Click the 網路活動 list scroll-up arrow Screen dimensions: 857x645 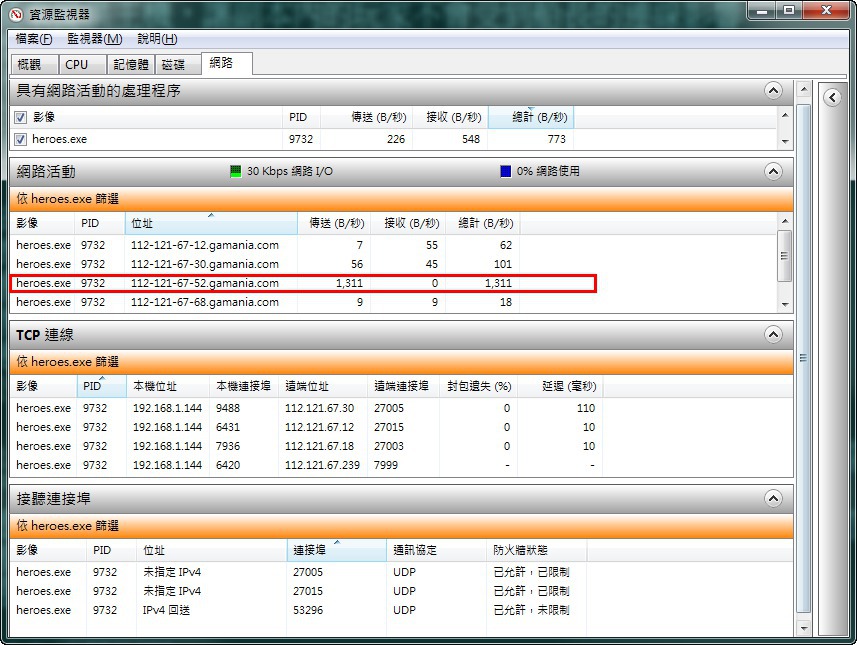[785, 221]
